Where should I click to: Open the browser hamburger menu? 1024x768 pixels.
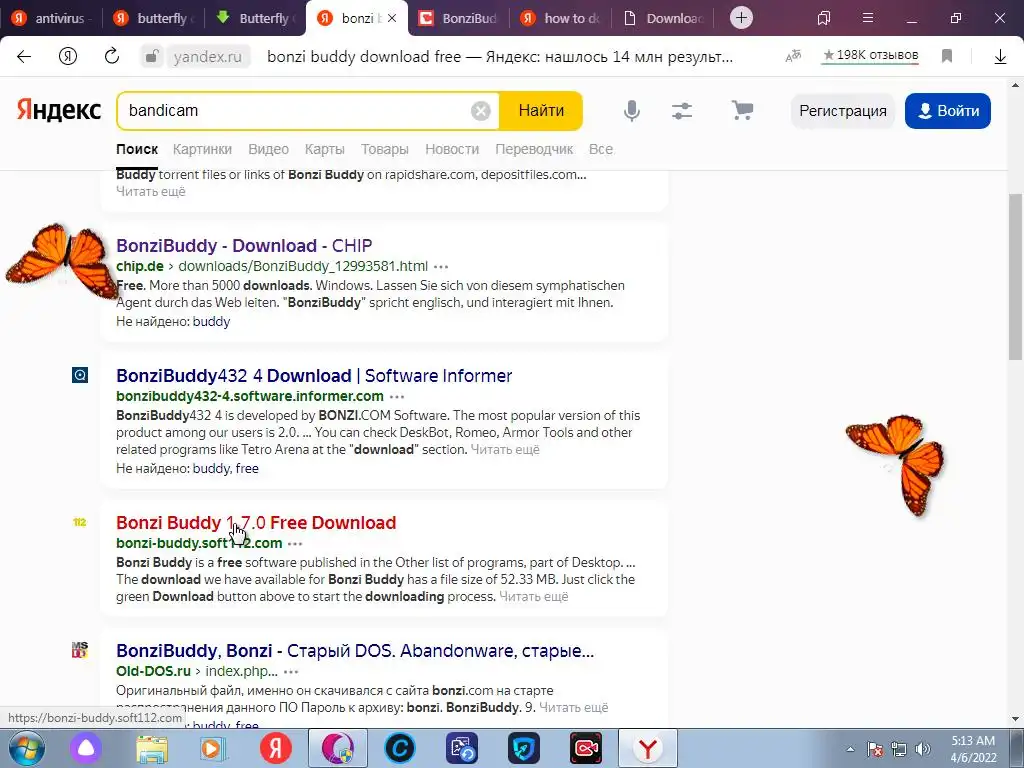click(x=868, y=18)
